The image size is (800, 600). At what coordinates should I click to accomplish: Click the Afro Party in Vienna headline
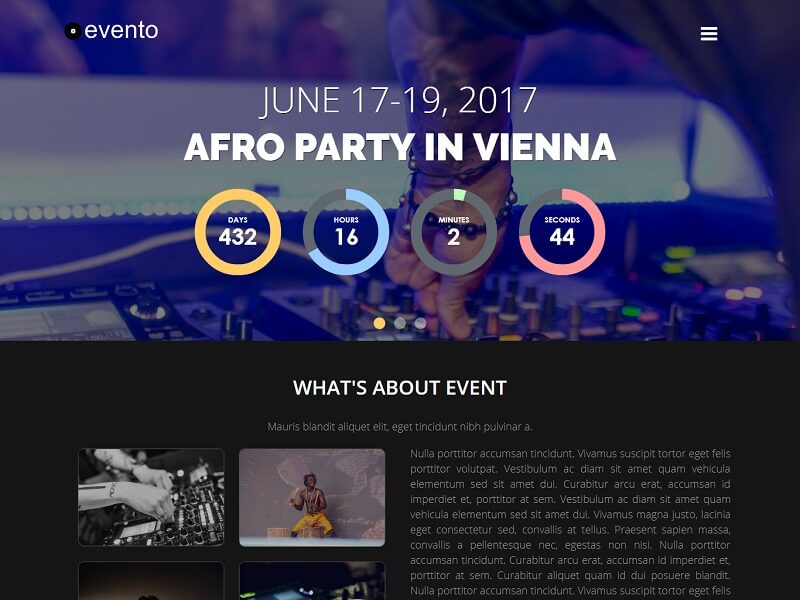pos(400,147)
